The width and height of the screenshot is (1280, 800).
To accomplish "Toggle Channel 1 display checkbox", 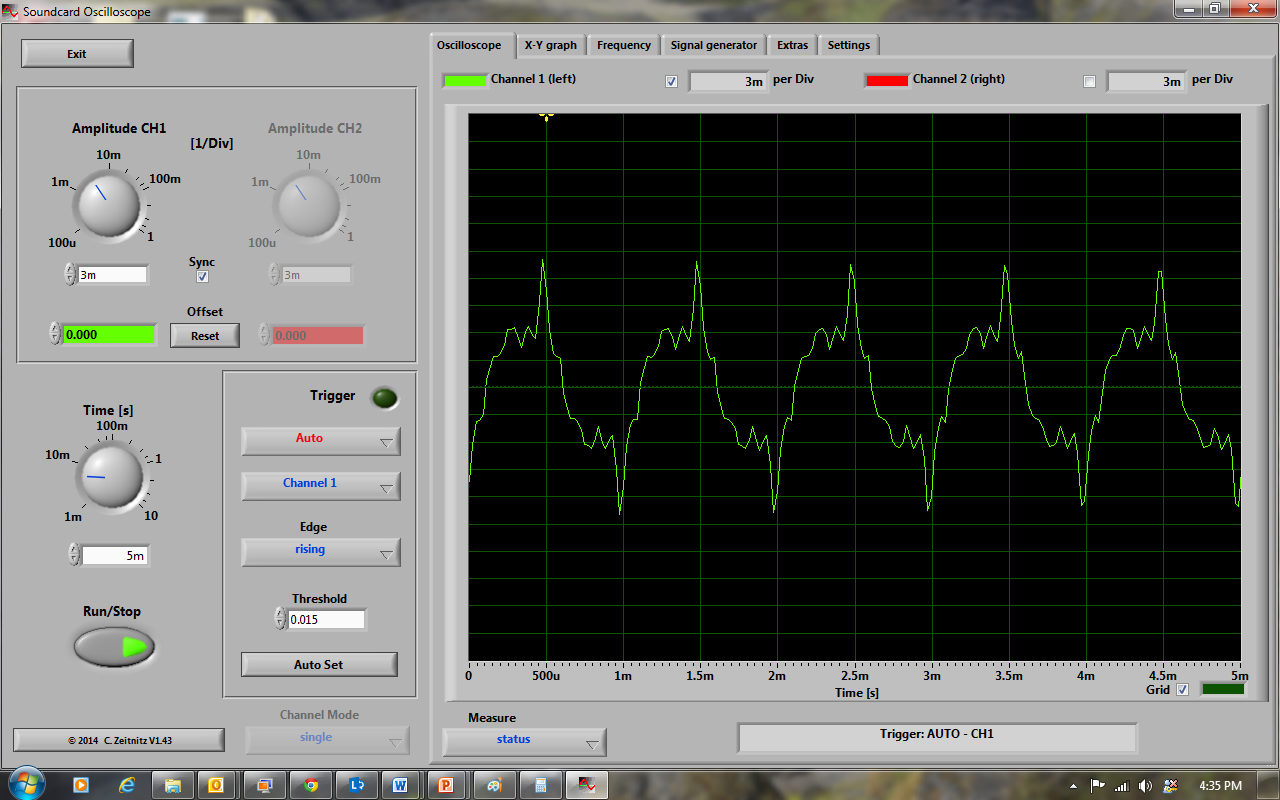I will coord(671,82).
